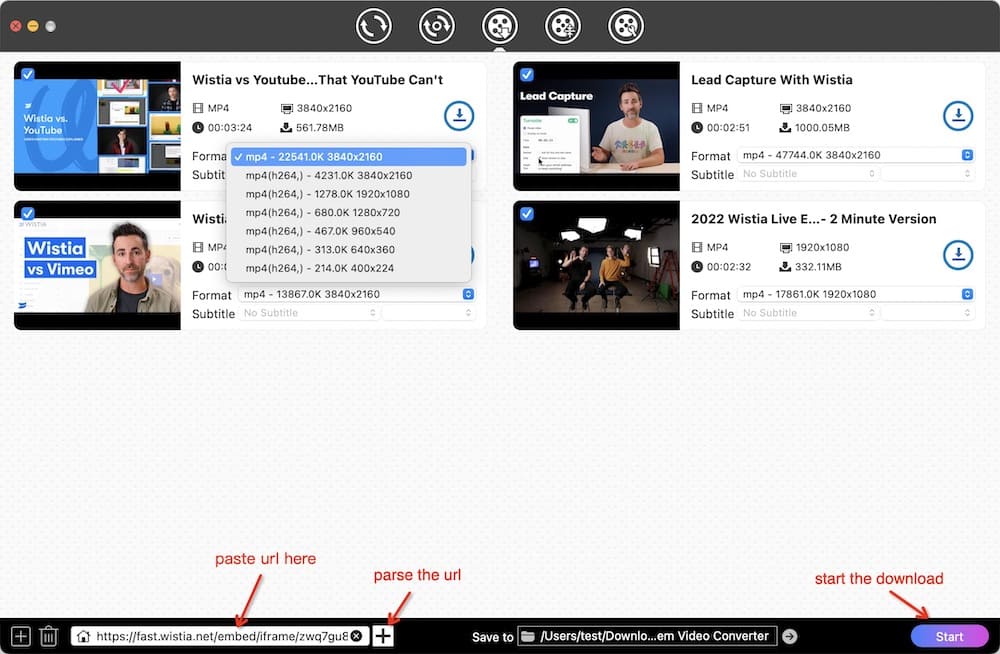The width and height of the screenshot is (1000, 654).
Task: Open second subtitle dropdown for Wistia vs Vimeo video
Action: point(429,313)
